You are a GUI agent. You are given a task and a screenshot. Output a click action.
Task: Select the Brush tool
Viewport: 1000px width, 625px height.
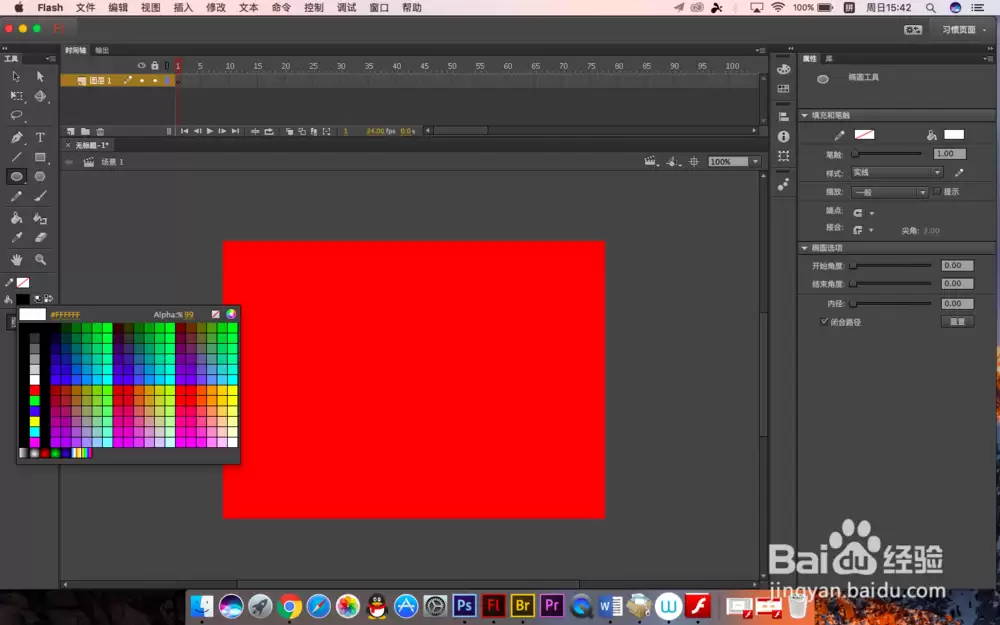[x=40, y=196]
